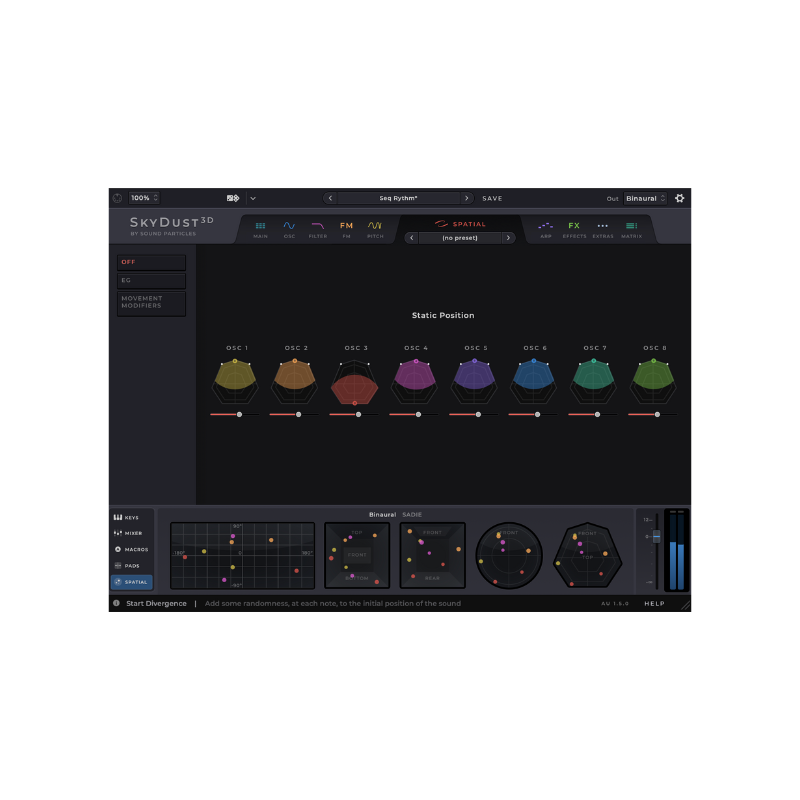Click the OSC 2 orange position hexagon

[x=294, y=382]
